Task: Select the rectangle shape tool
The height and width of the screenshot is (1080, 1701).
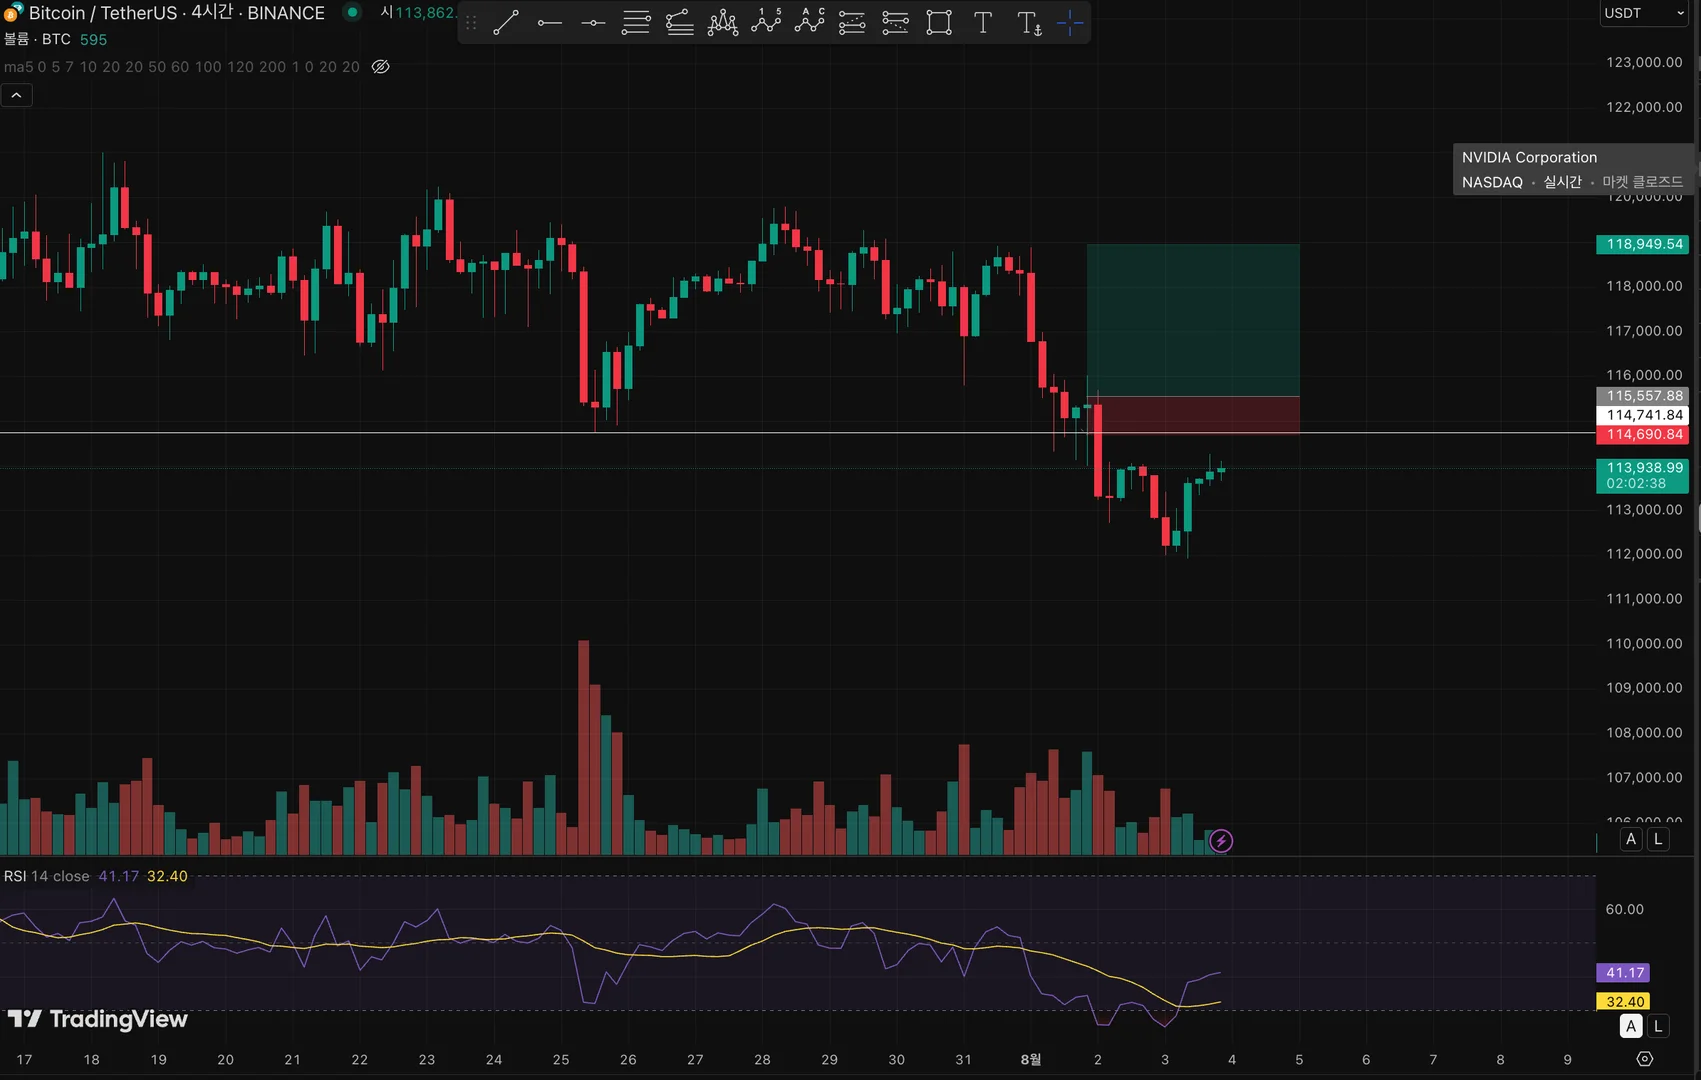Action: pos(939,22)
